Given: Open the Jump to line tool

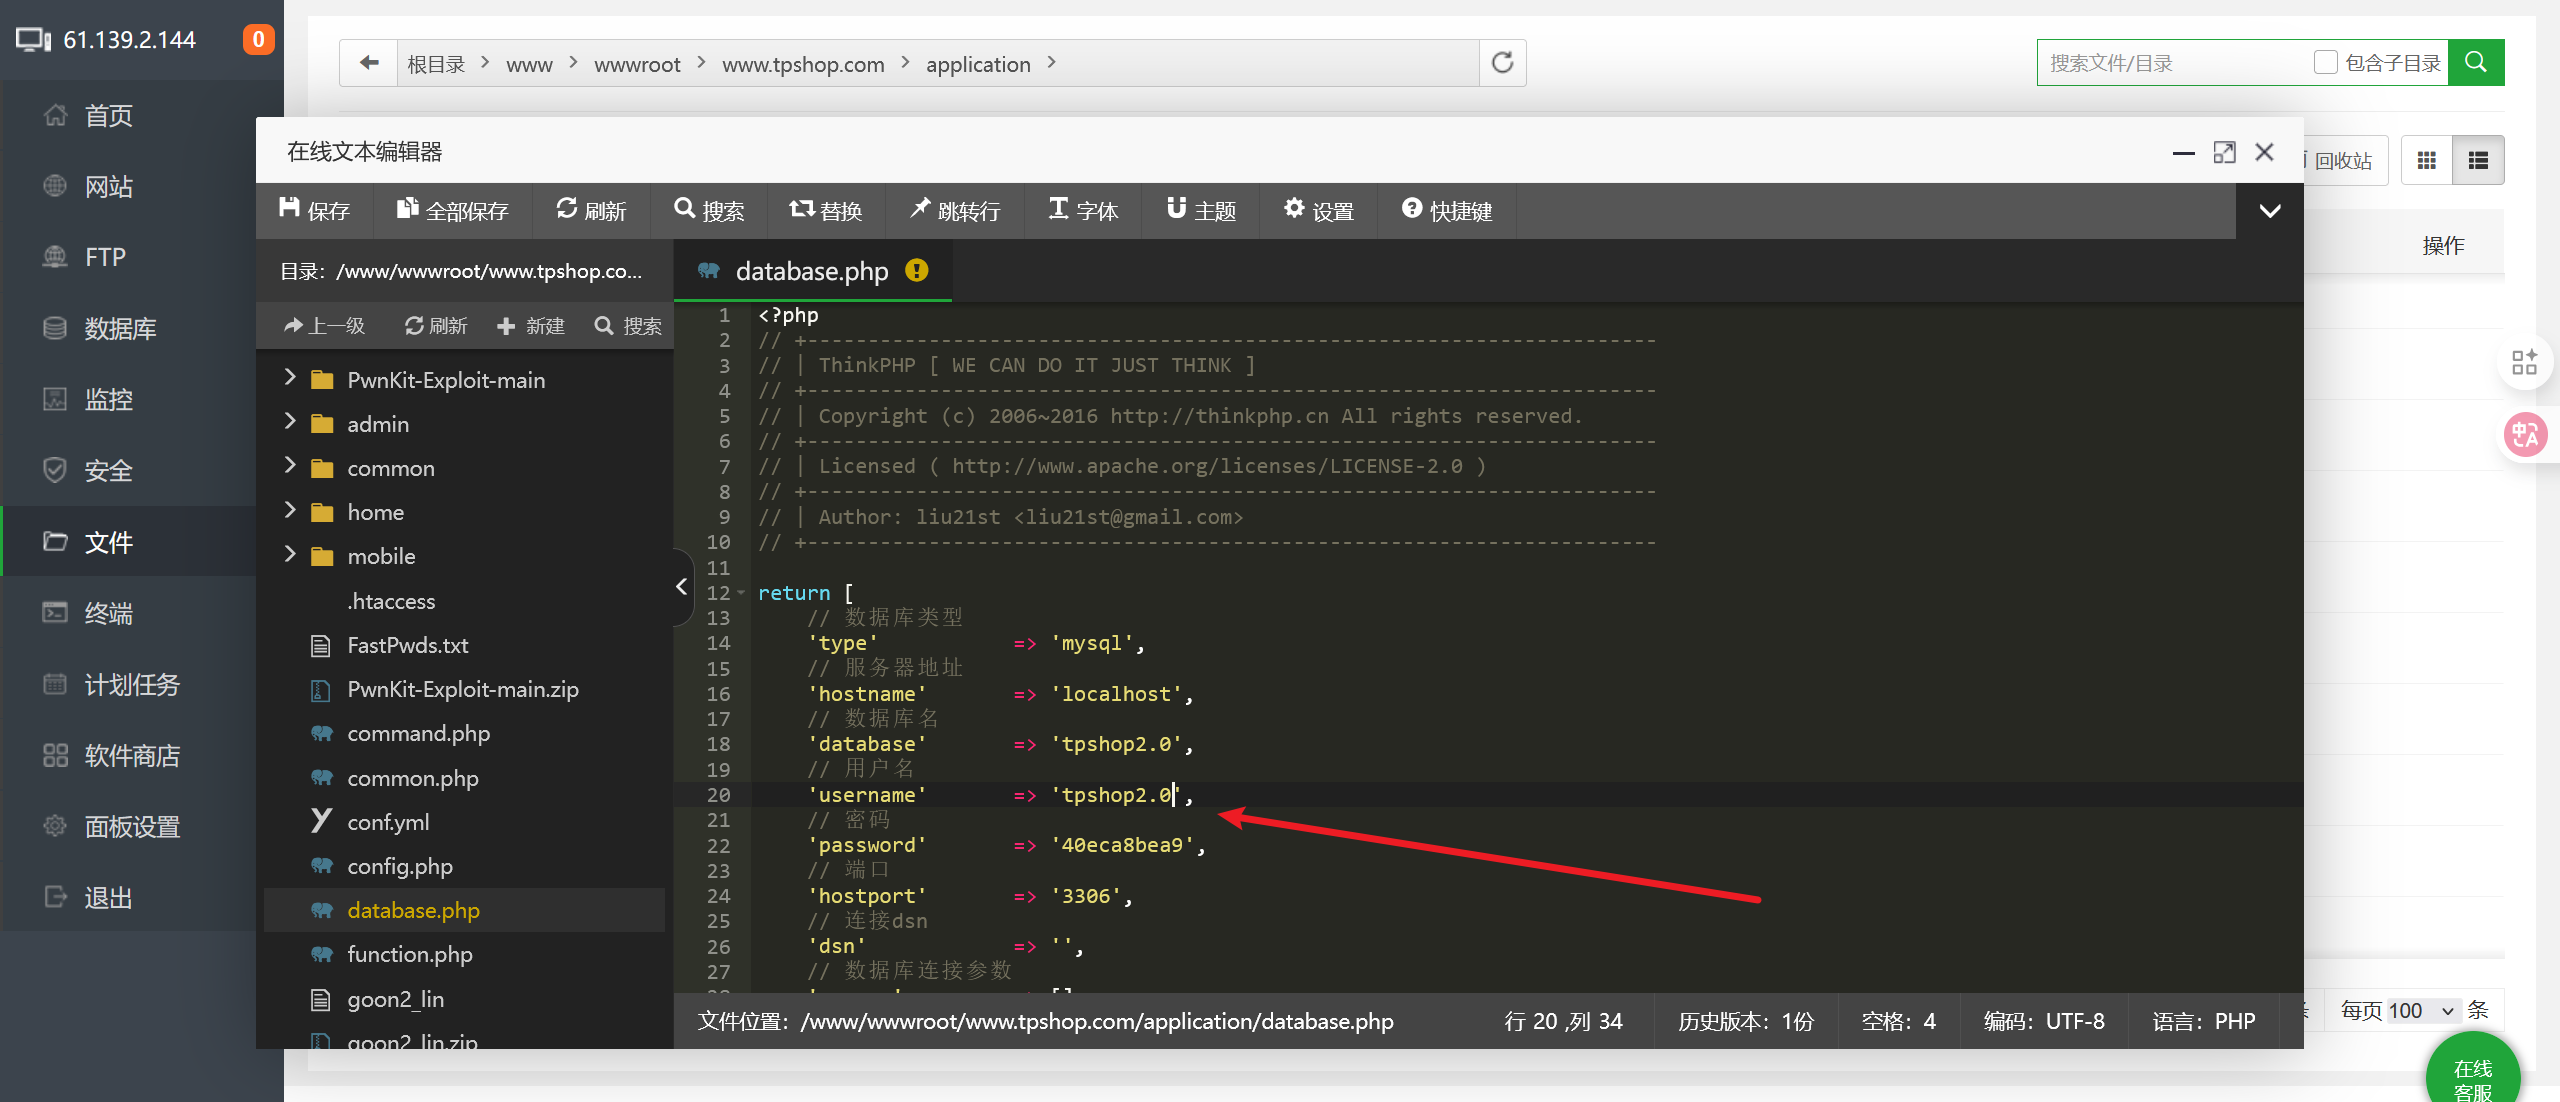Looking at the screenshot, I should click(x=954, y=211).
